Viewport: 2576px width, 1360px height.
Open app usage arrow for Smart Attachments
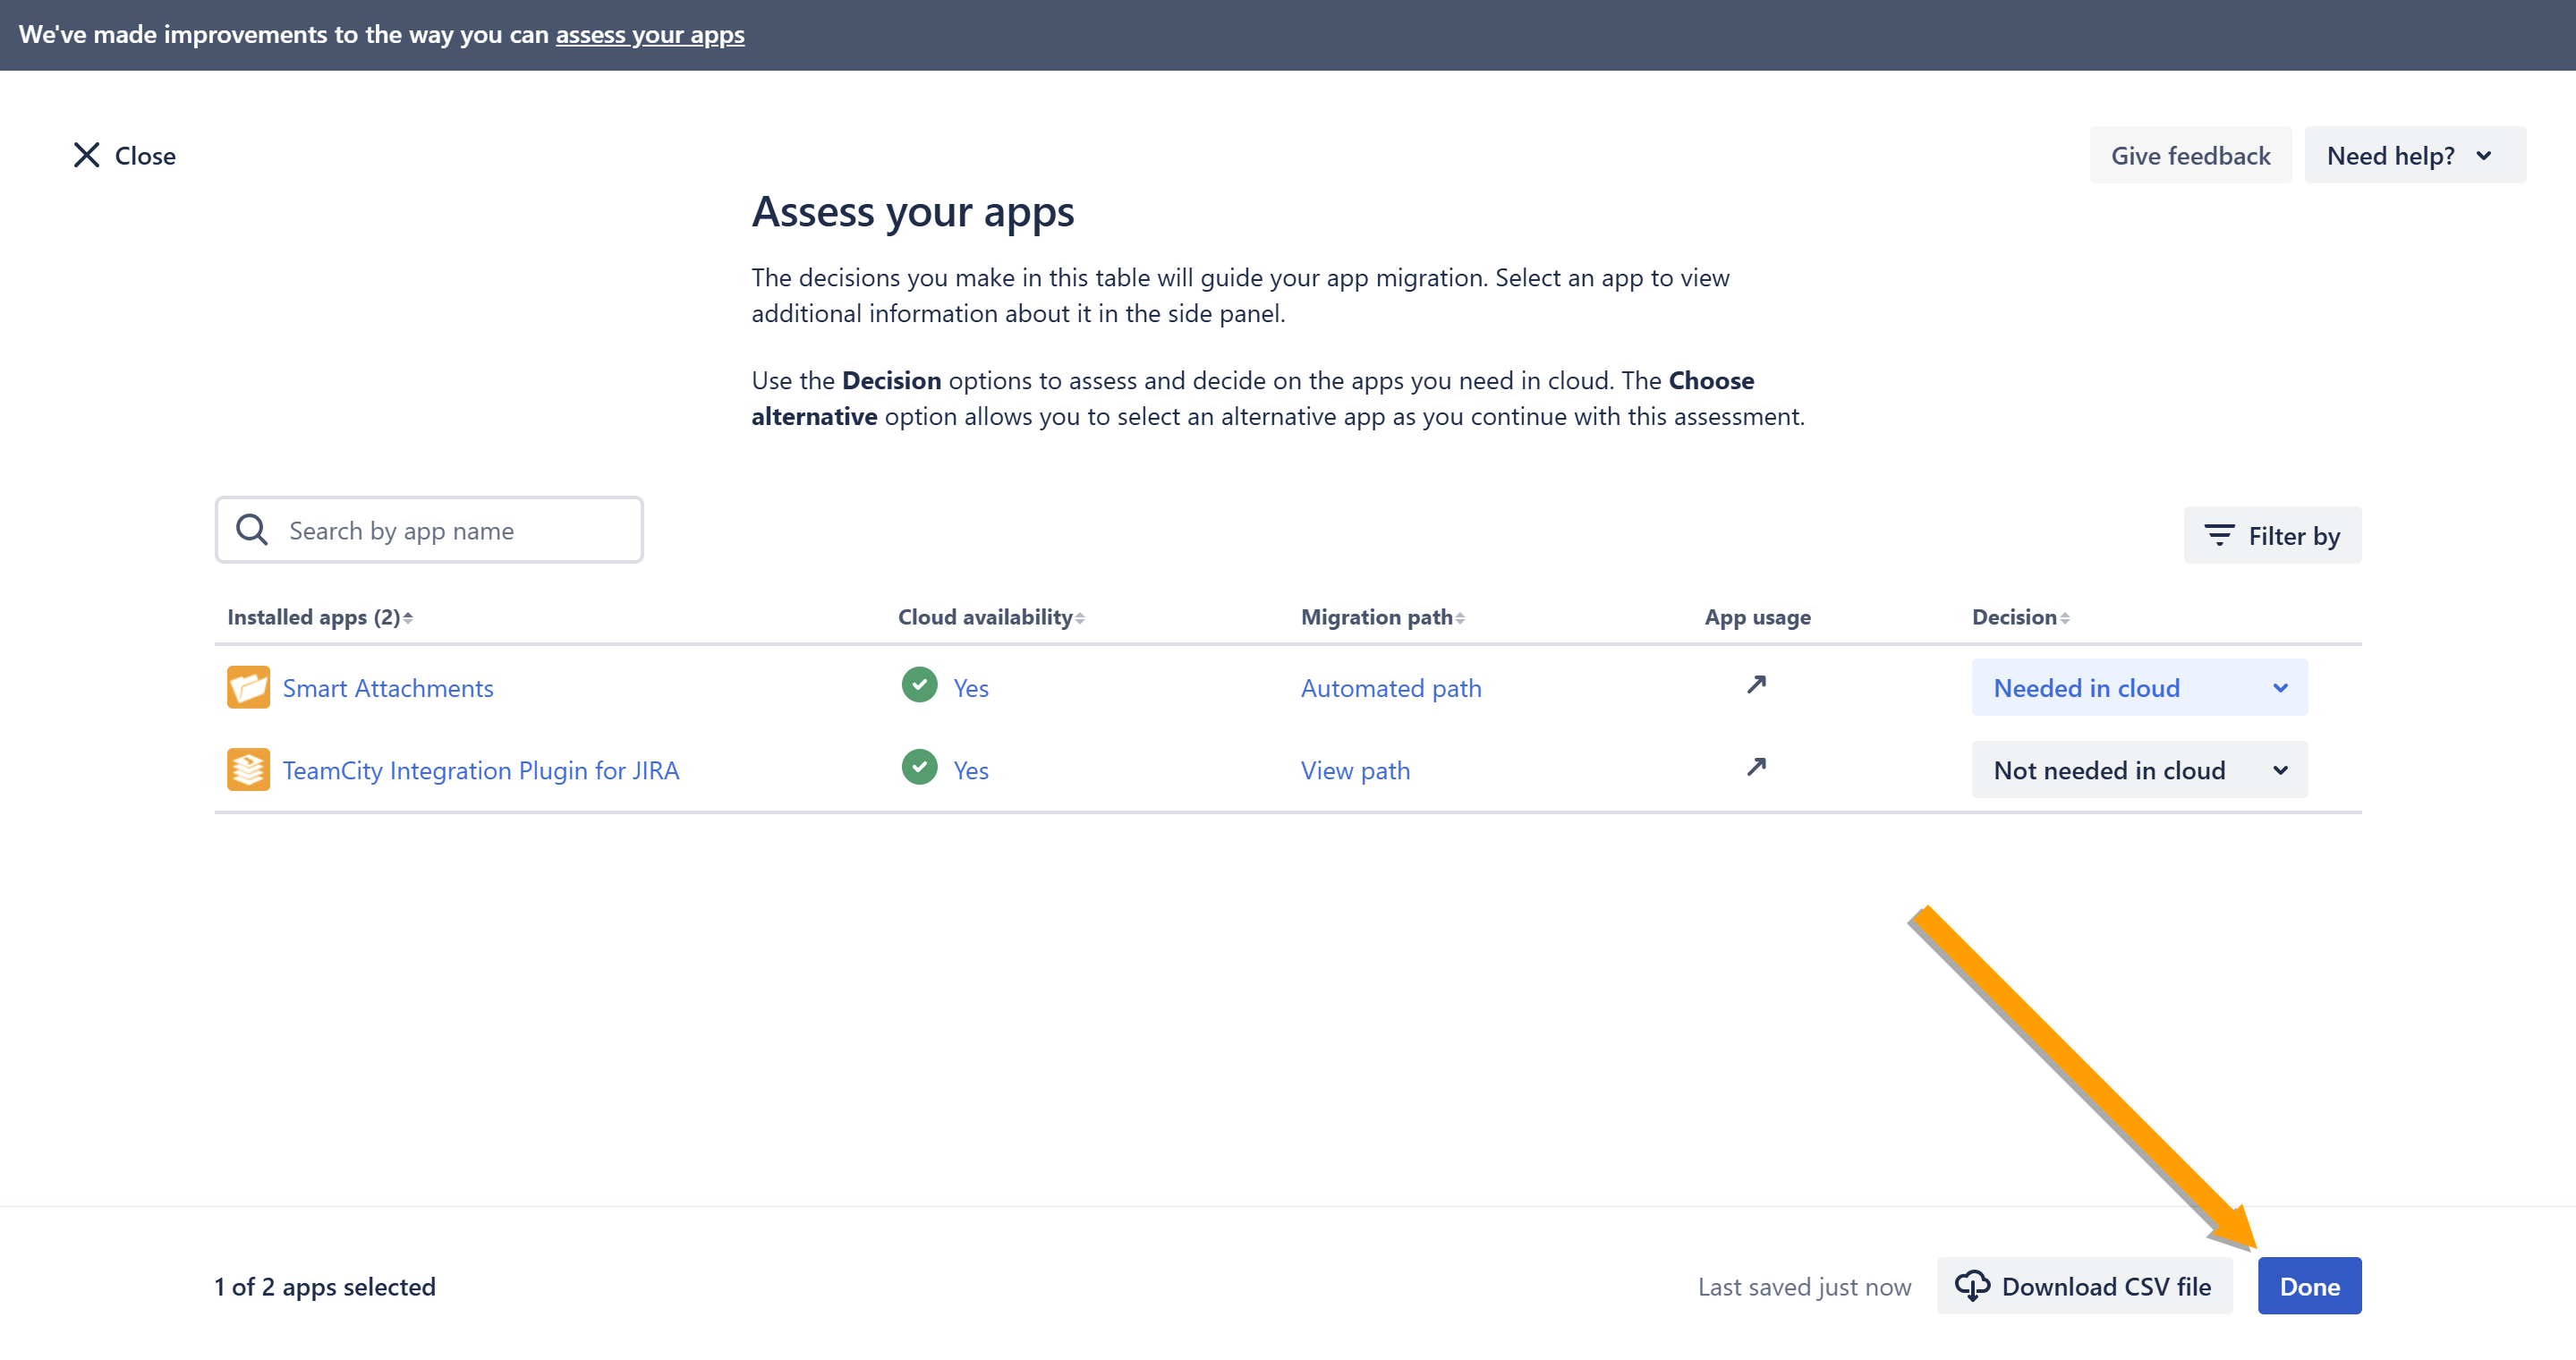point(1756,685)
